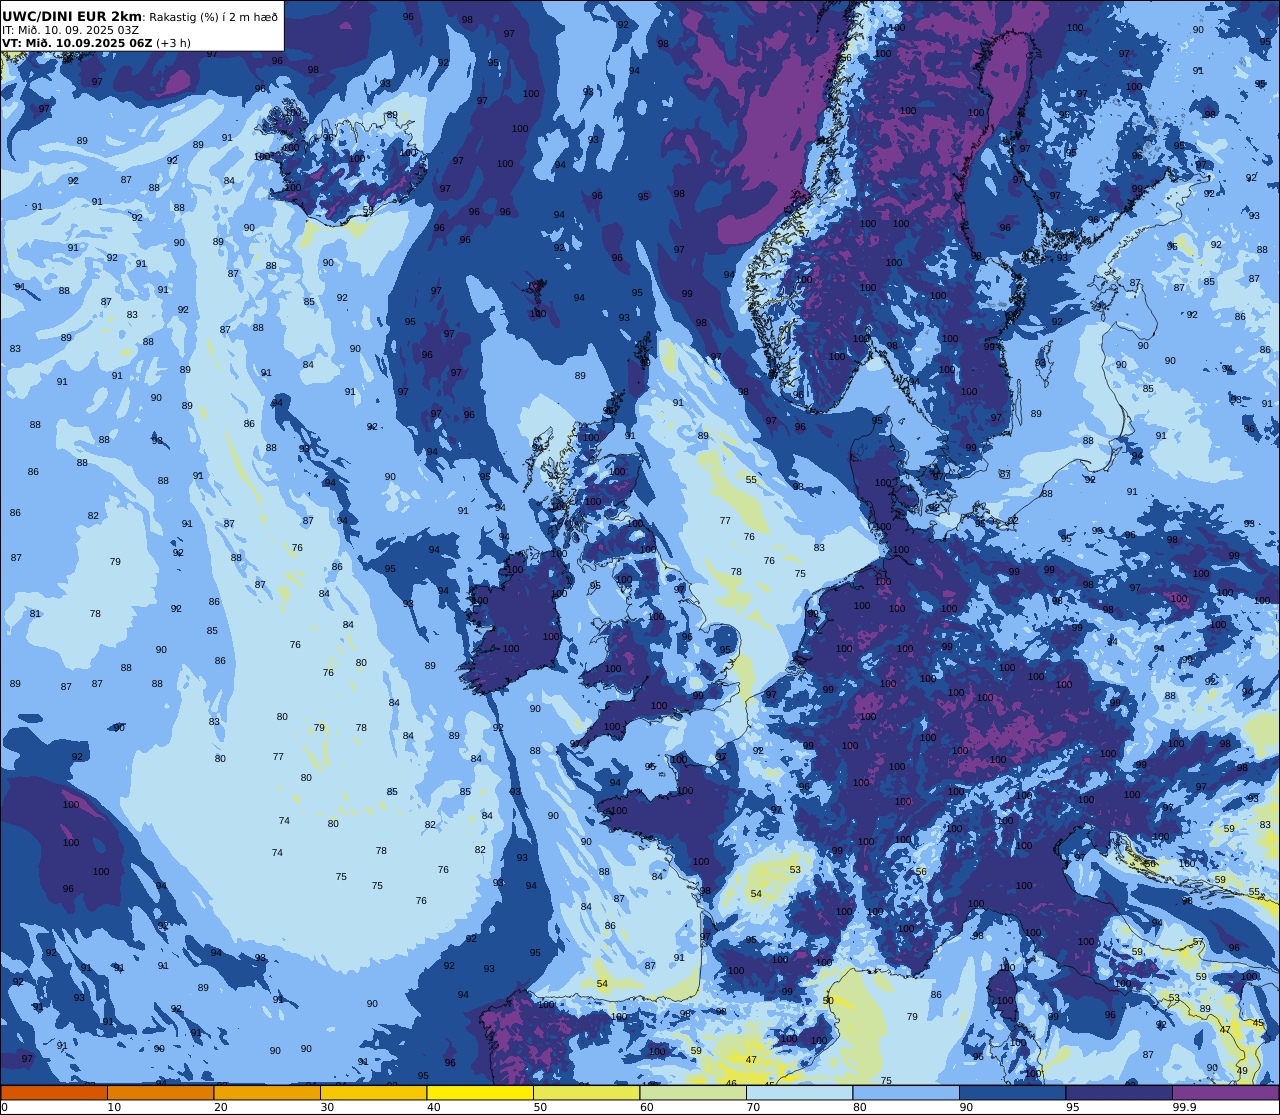Click the '20' tick label on the color scale
The height and width of the screenshot is (1115, 1280).
pos(220,1107)
